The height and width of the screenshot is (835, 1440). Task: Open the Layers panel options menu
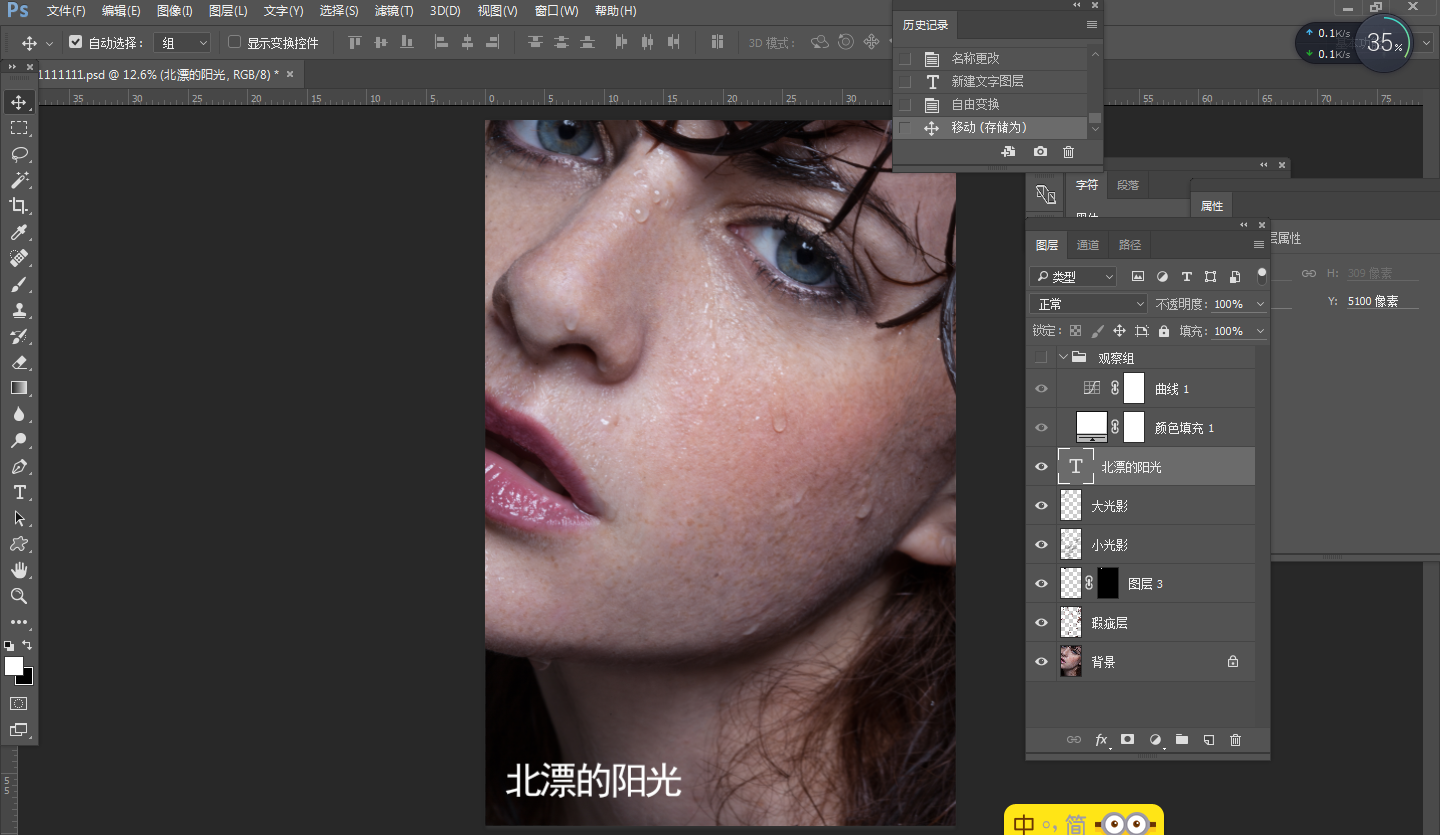point(1259,245)
